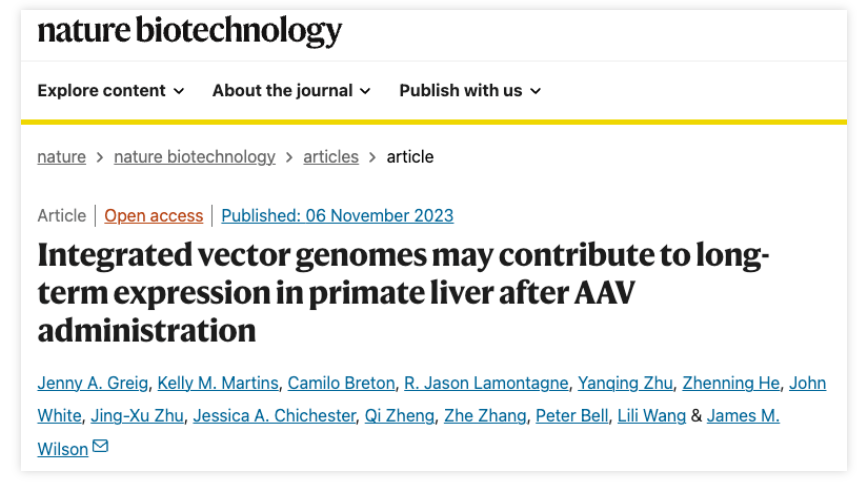Image resolution: width=867 pixels, height=484 pixels.
Task: View author Jenny A. Greig
Action: coord(93,383)
